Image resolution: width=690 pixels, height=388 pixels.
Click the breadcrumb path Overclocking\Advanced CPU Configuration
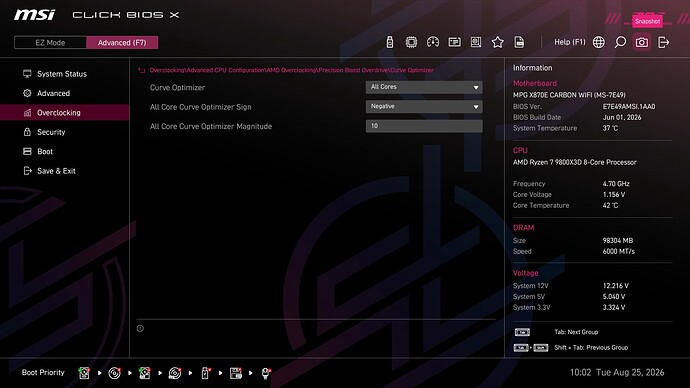tap(207, 70)
